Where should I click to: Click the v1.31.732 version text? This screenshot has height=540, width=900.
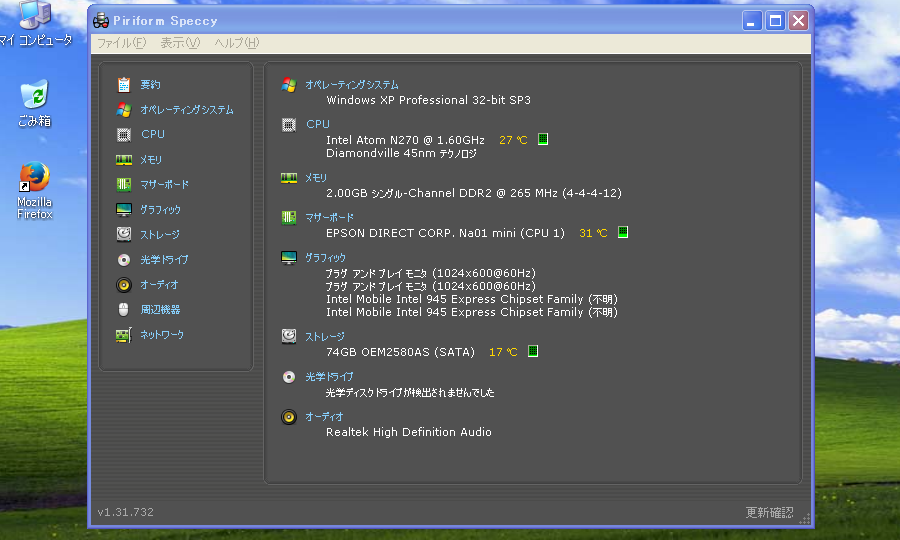click(x=126, y=512)
